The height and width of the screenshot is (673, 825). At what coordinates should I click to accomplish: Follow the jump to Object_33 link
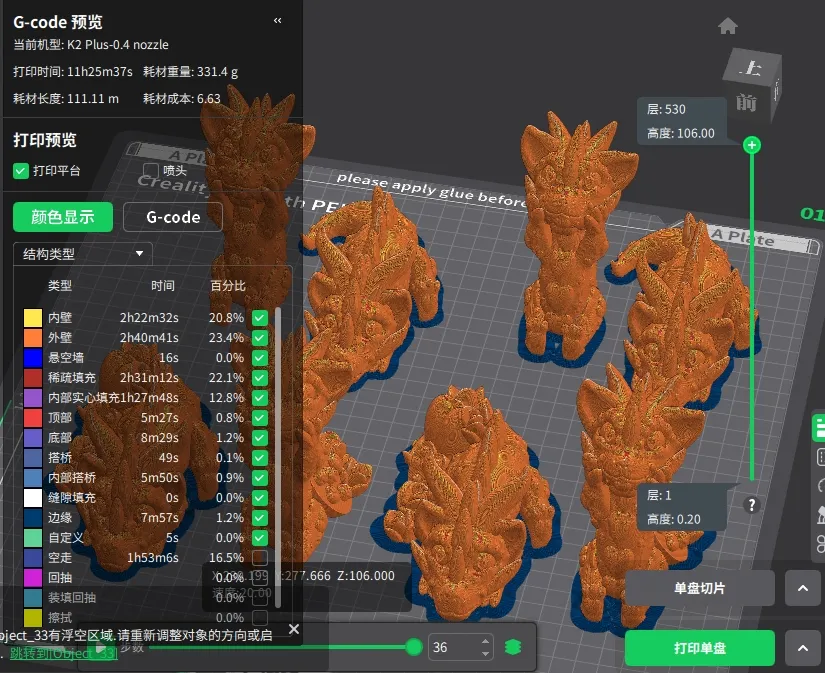pyautogui.click(x=64, y=654)
